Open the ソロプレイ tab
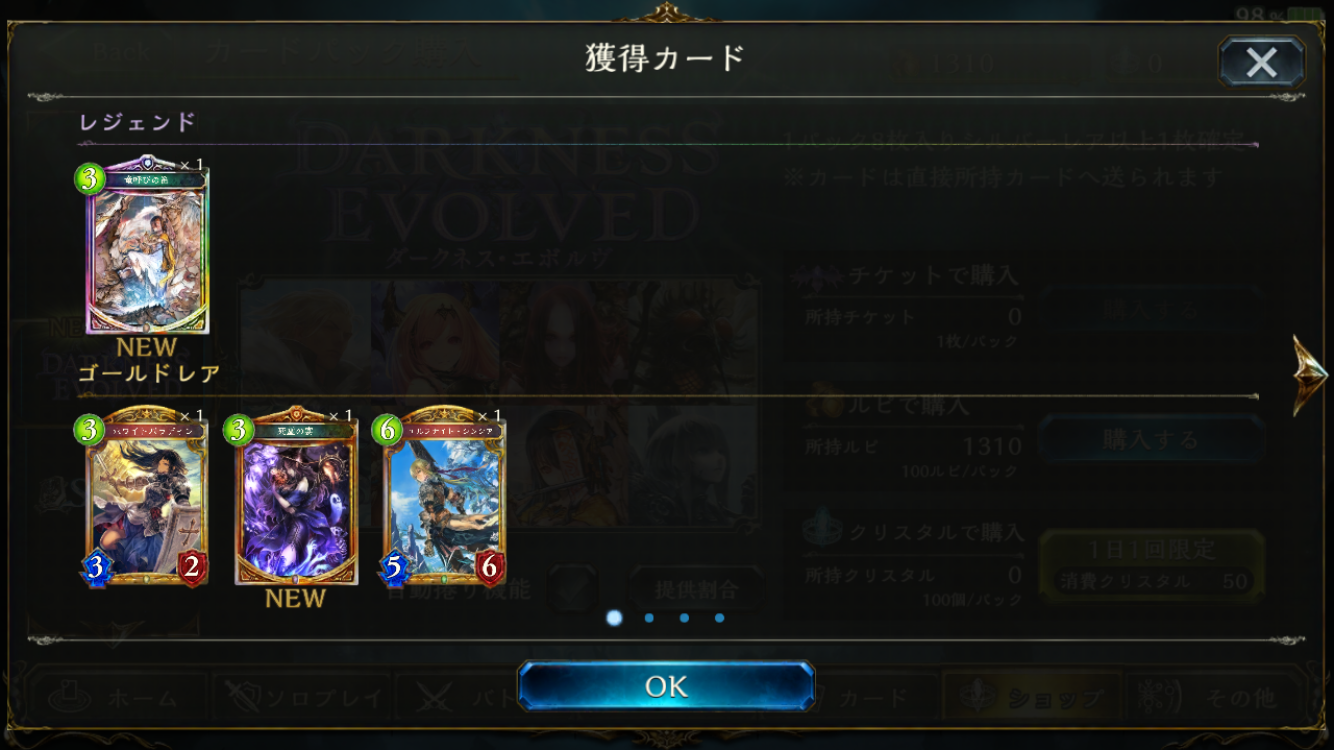 pos(302,697)
